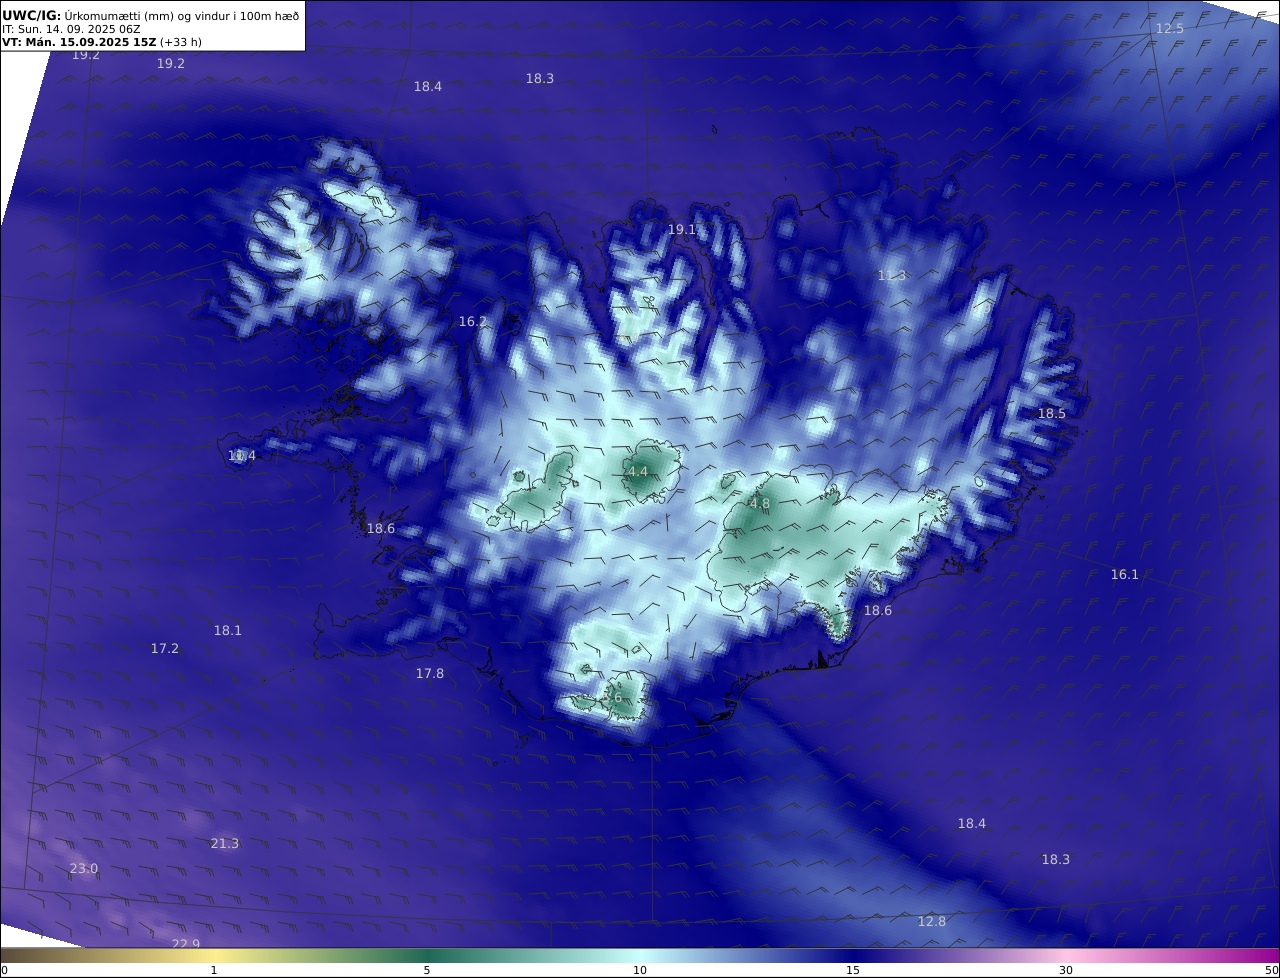
Task: Click the colorbar tick label 15
Action: 853,970
